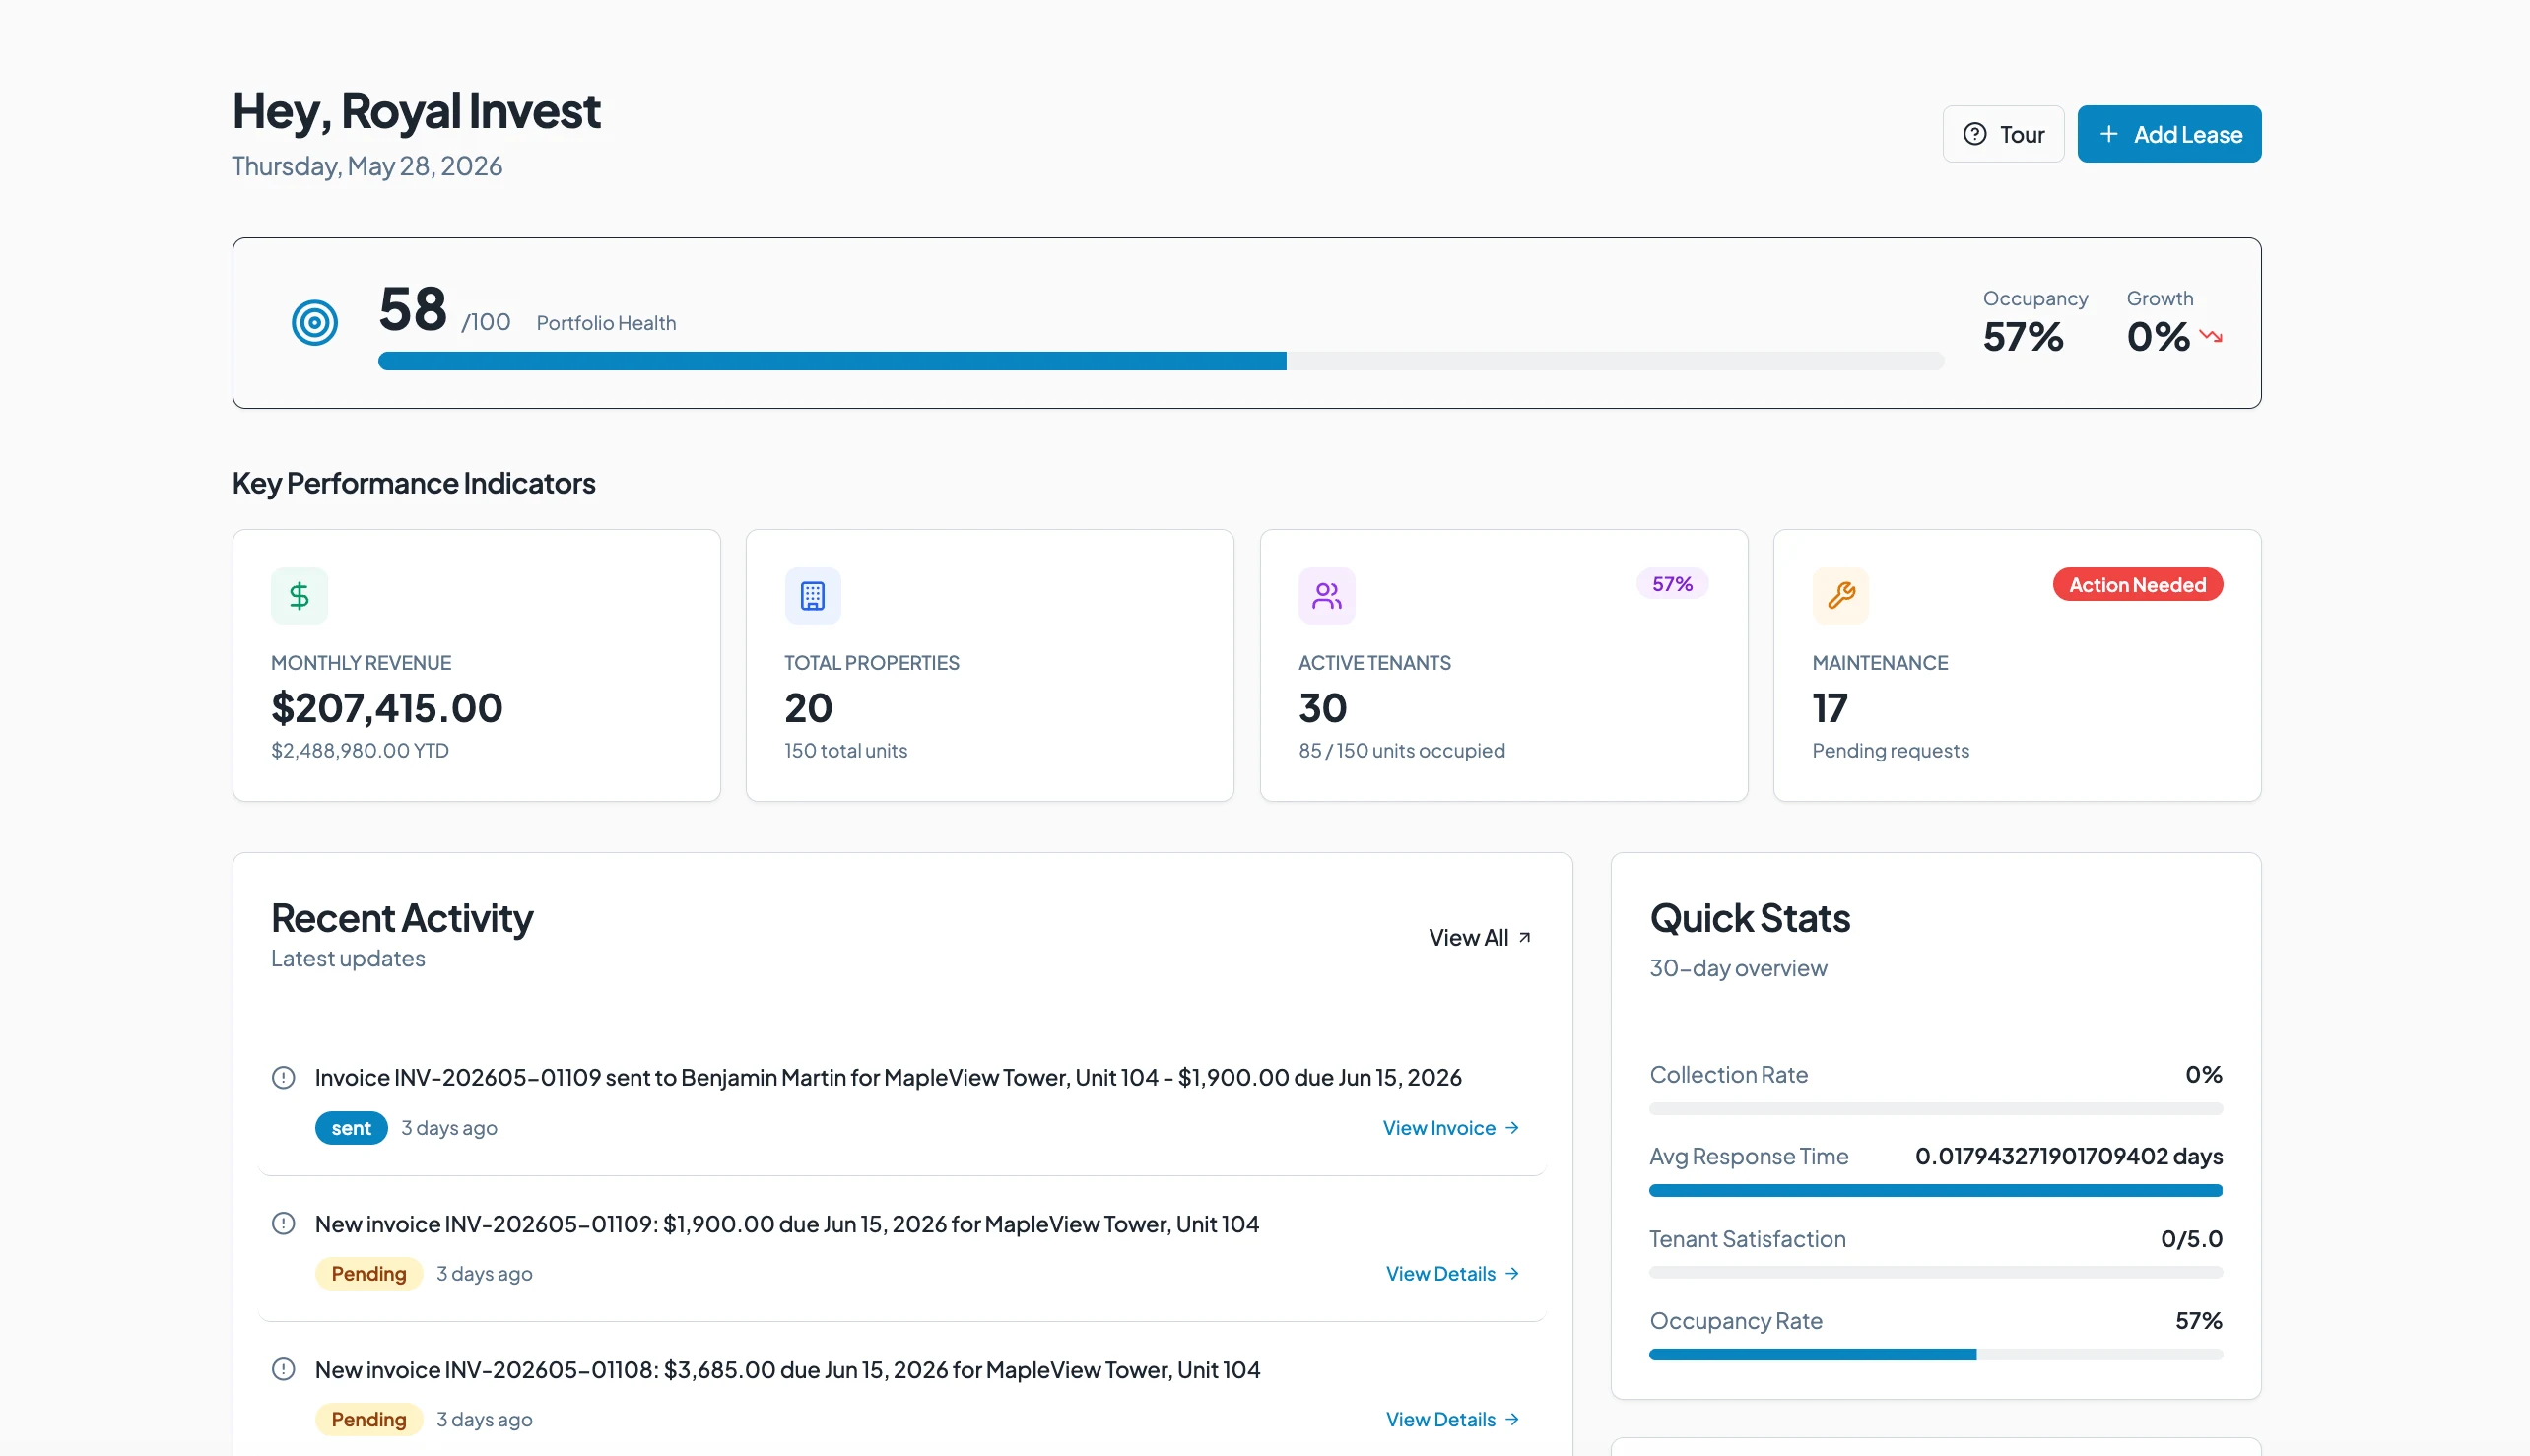The image size is (2530, 1456).
Task: Click the plus icon in Add Lease
Action: [2108, 134]
